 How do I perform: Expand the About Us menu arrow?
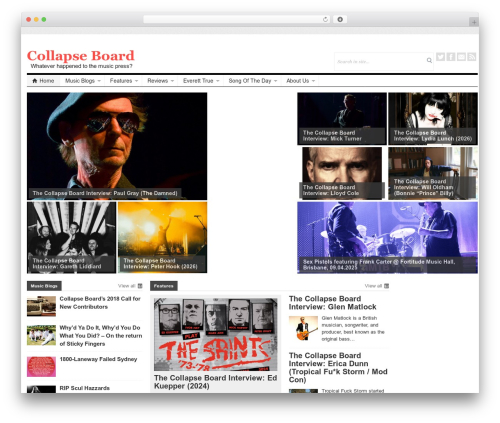point(313,81)
